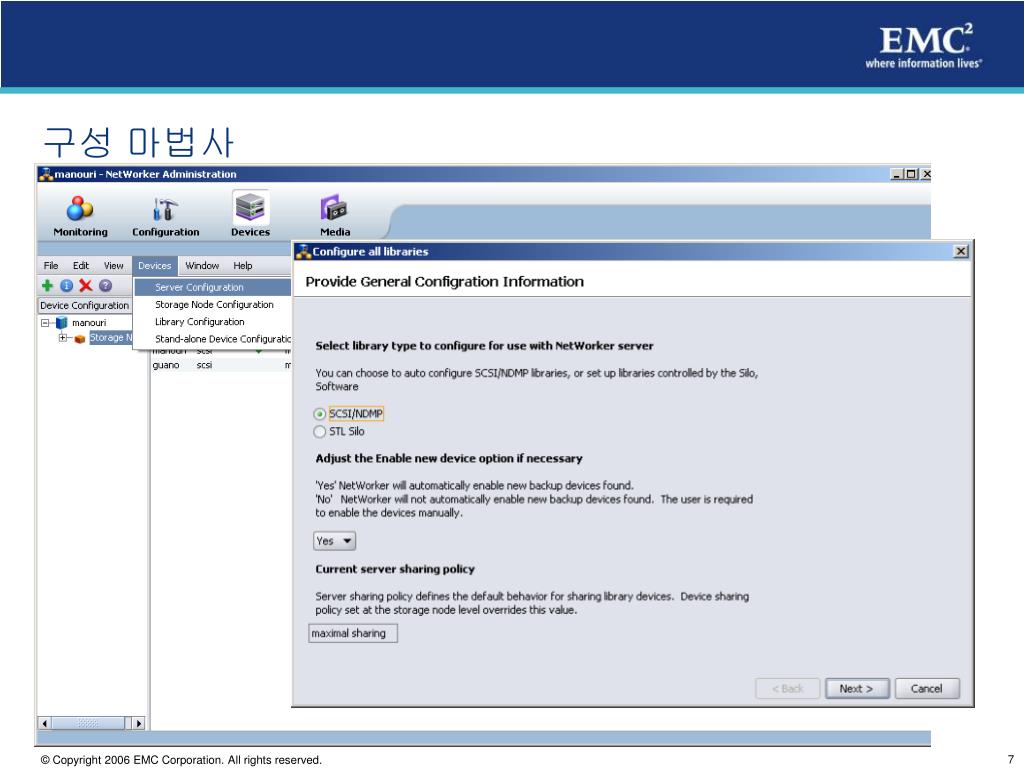
Task: Click the horizontal scrollbar thumb in tree panel
Action: [x=88, y=723]
